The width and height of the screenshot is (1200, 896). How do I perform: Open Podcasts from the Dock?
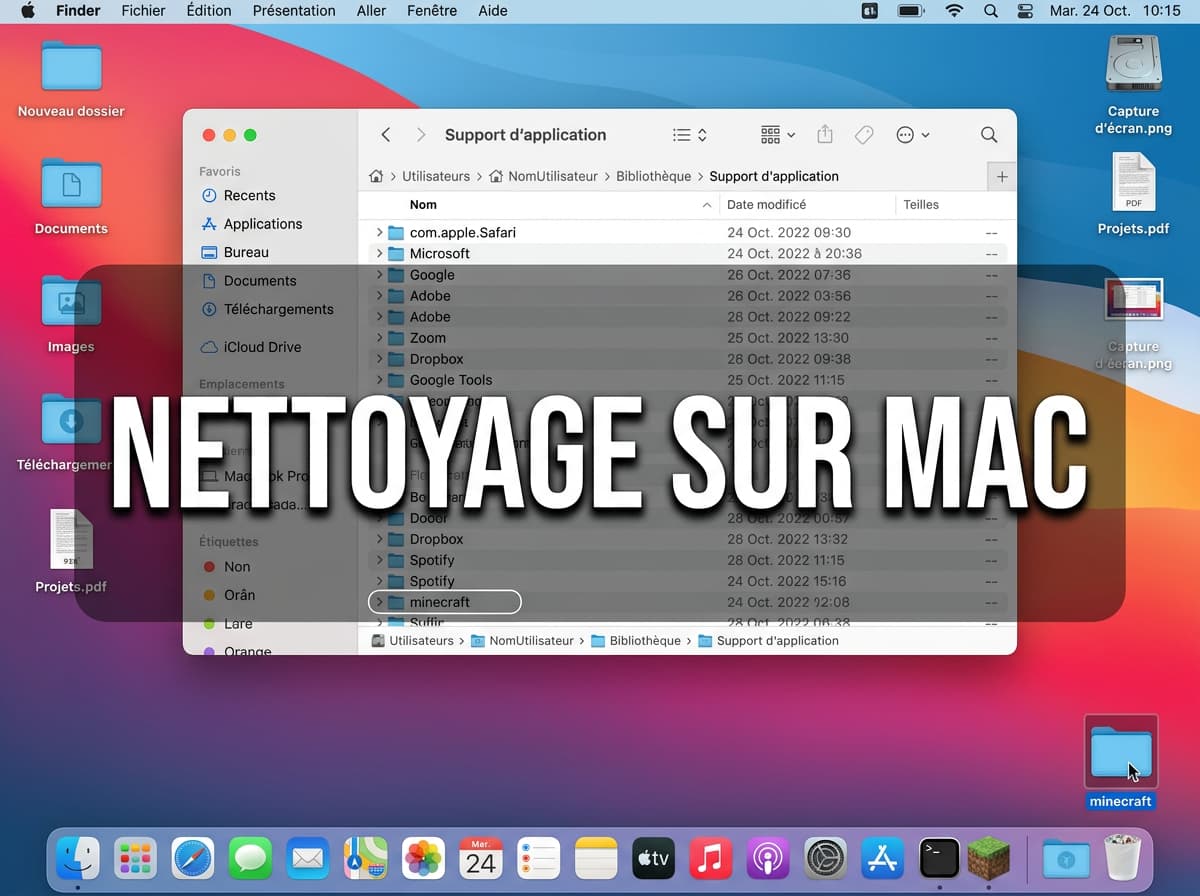[x=769, y=858]
